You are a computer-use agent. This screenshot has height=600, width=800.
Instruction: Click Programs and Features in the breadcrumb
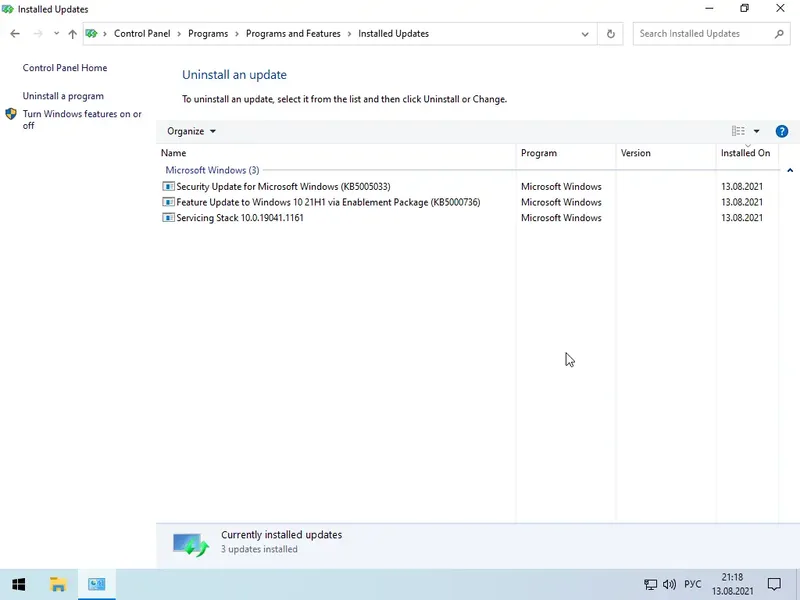point(293,33)
